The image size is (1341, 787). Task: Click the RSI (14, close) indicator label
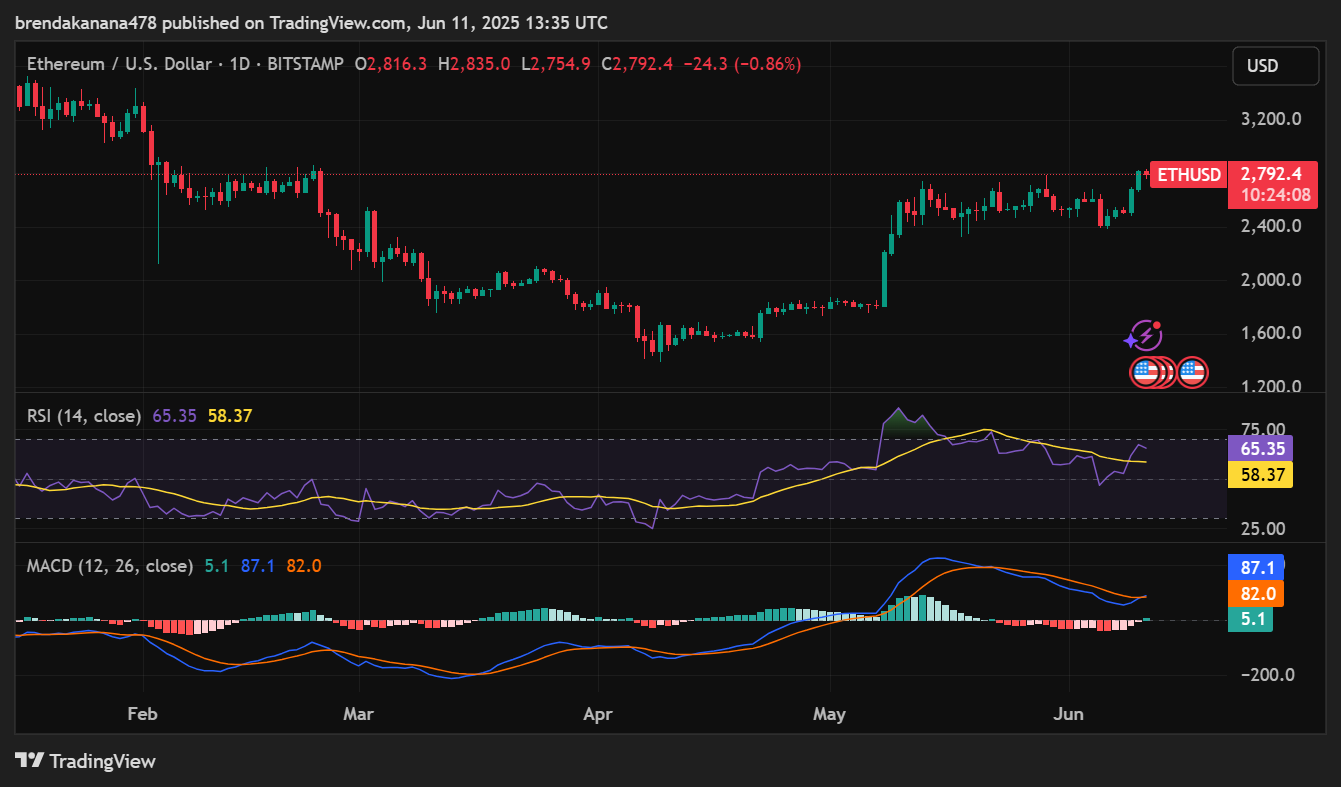(84, 415)
